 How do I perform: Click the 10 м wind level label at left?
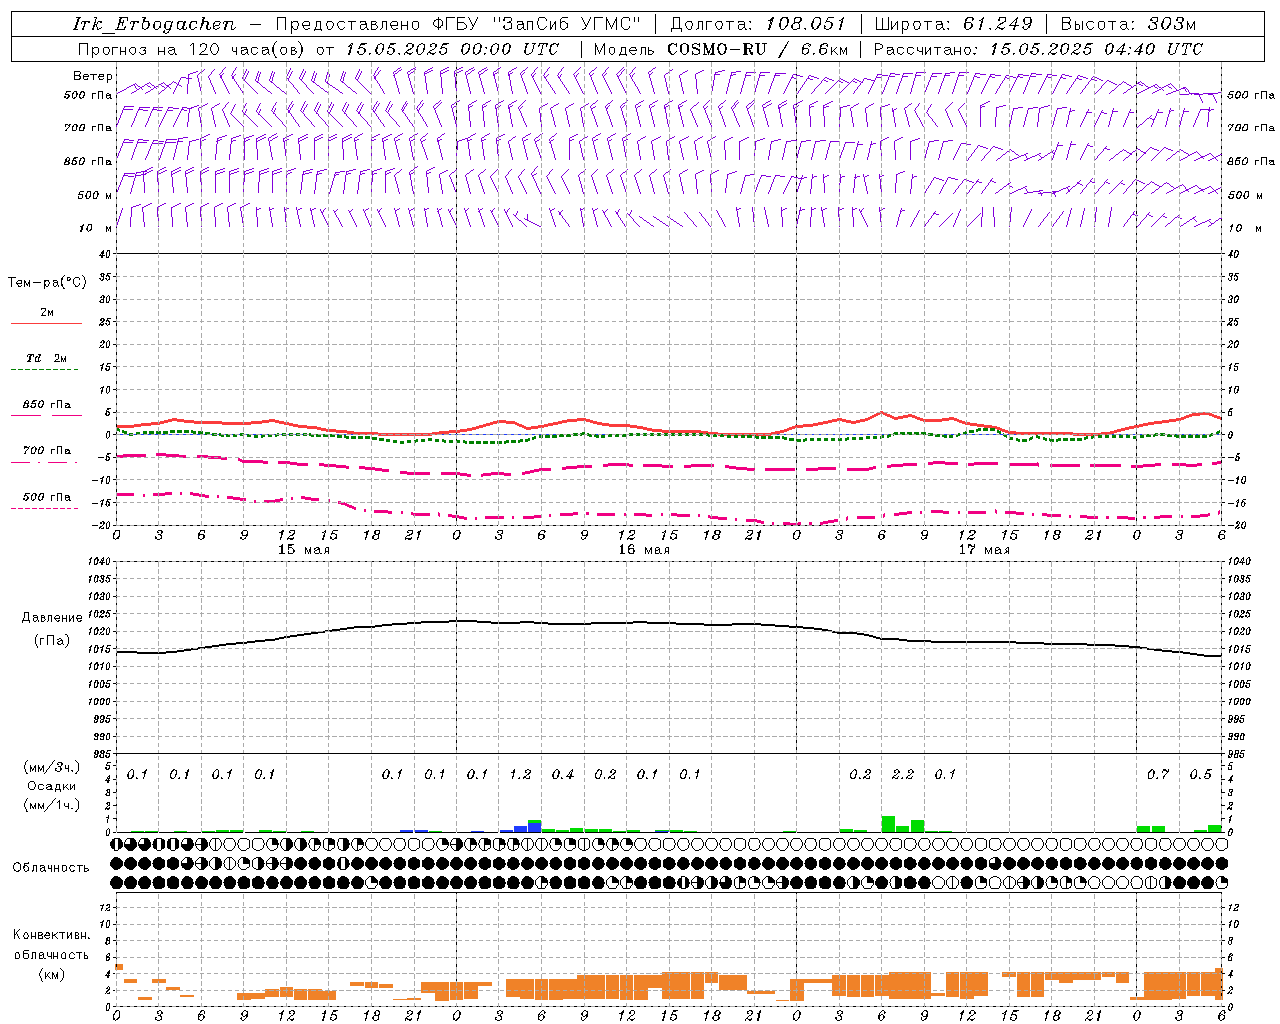pyautogui.click(x=95, y=228)
